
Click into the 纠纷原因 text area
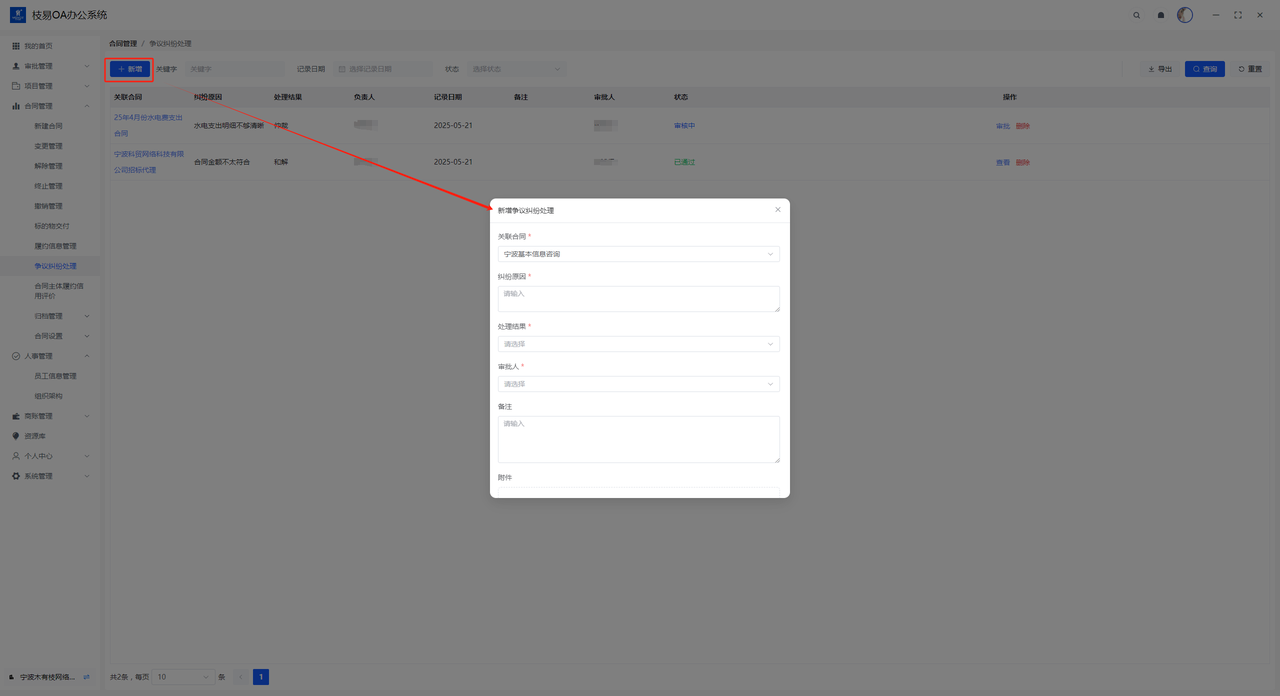638,299
